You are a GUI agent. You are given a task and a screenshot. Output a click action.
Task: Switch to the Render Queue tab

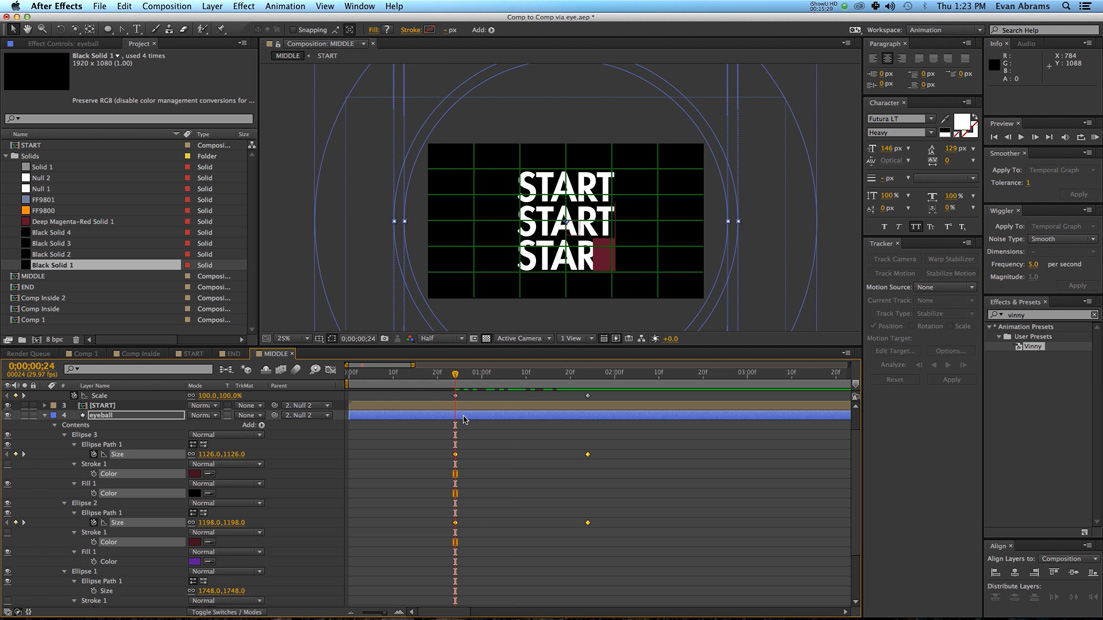pyautogui.click(x=28, y=354)
